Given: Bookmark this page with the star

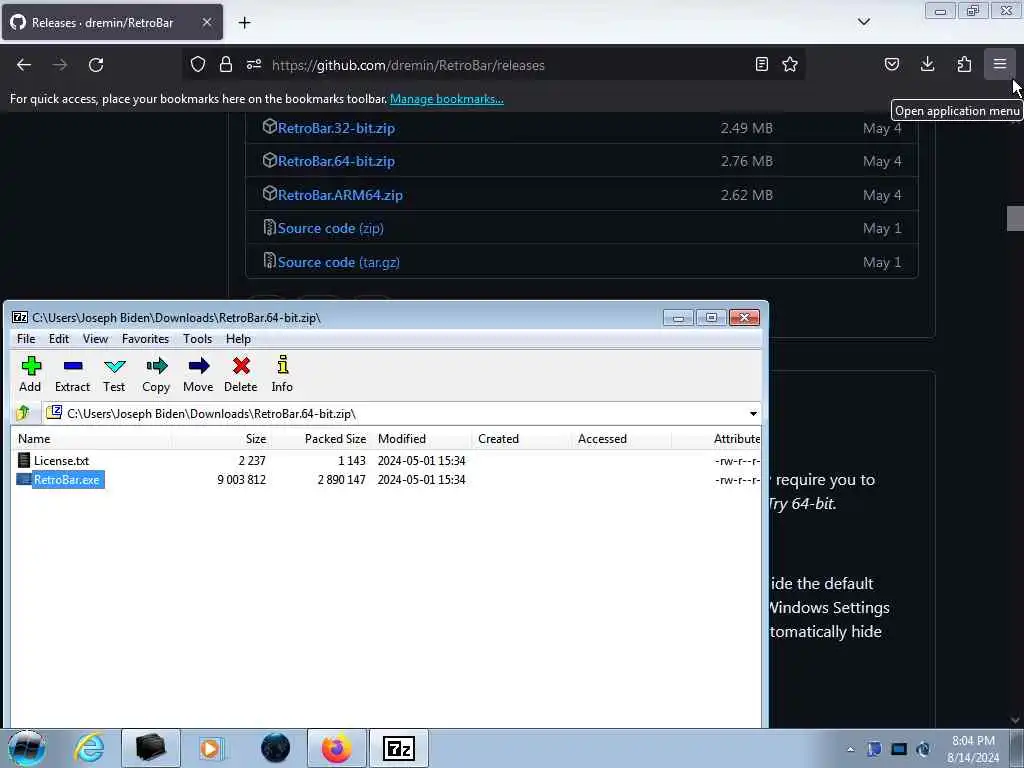Looking at the screenshot, I should tap(790, 65).
